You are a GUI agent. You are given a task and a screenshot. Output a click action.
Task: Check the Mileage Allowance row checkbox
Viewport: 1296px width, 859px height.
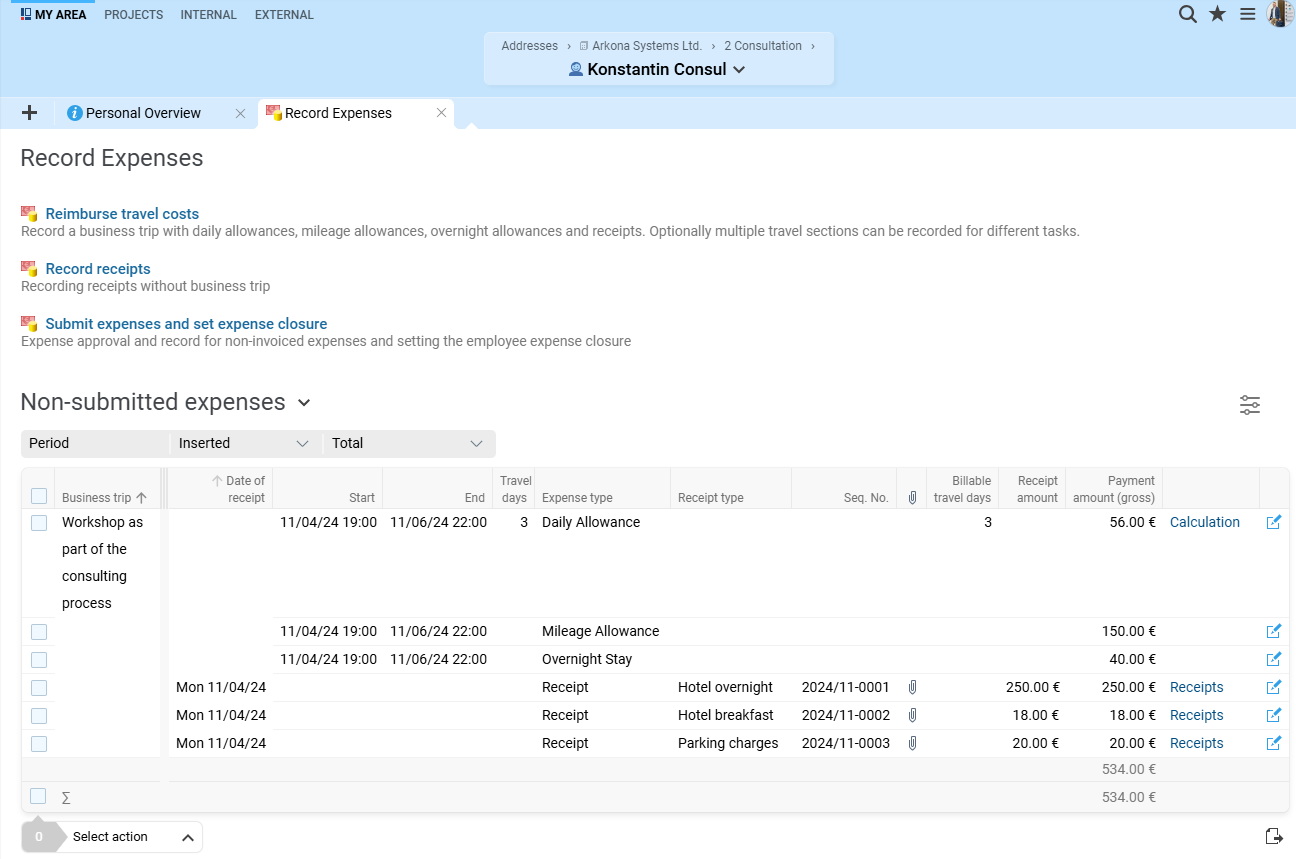point(39,632)
